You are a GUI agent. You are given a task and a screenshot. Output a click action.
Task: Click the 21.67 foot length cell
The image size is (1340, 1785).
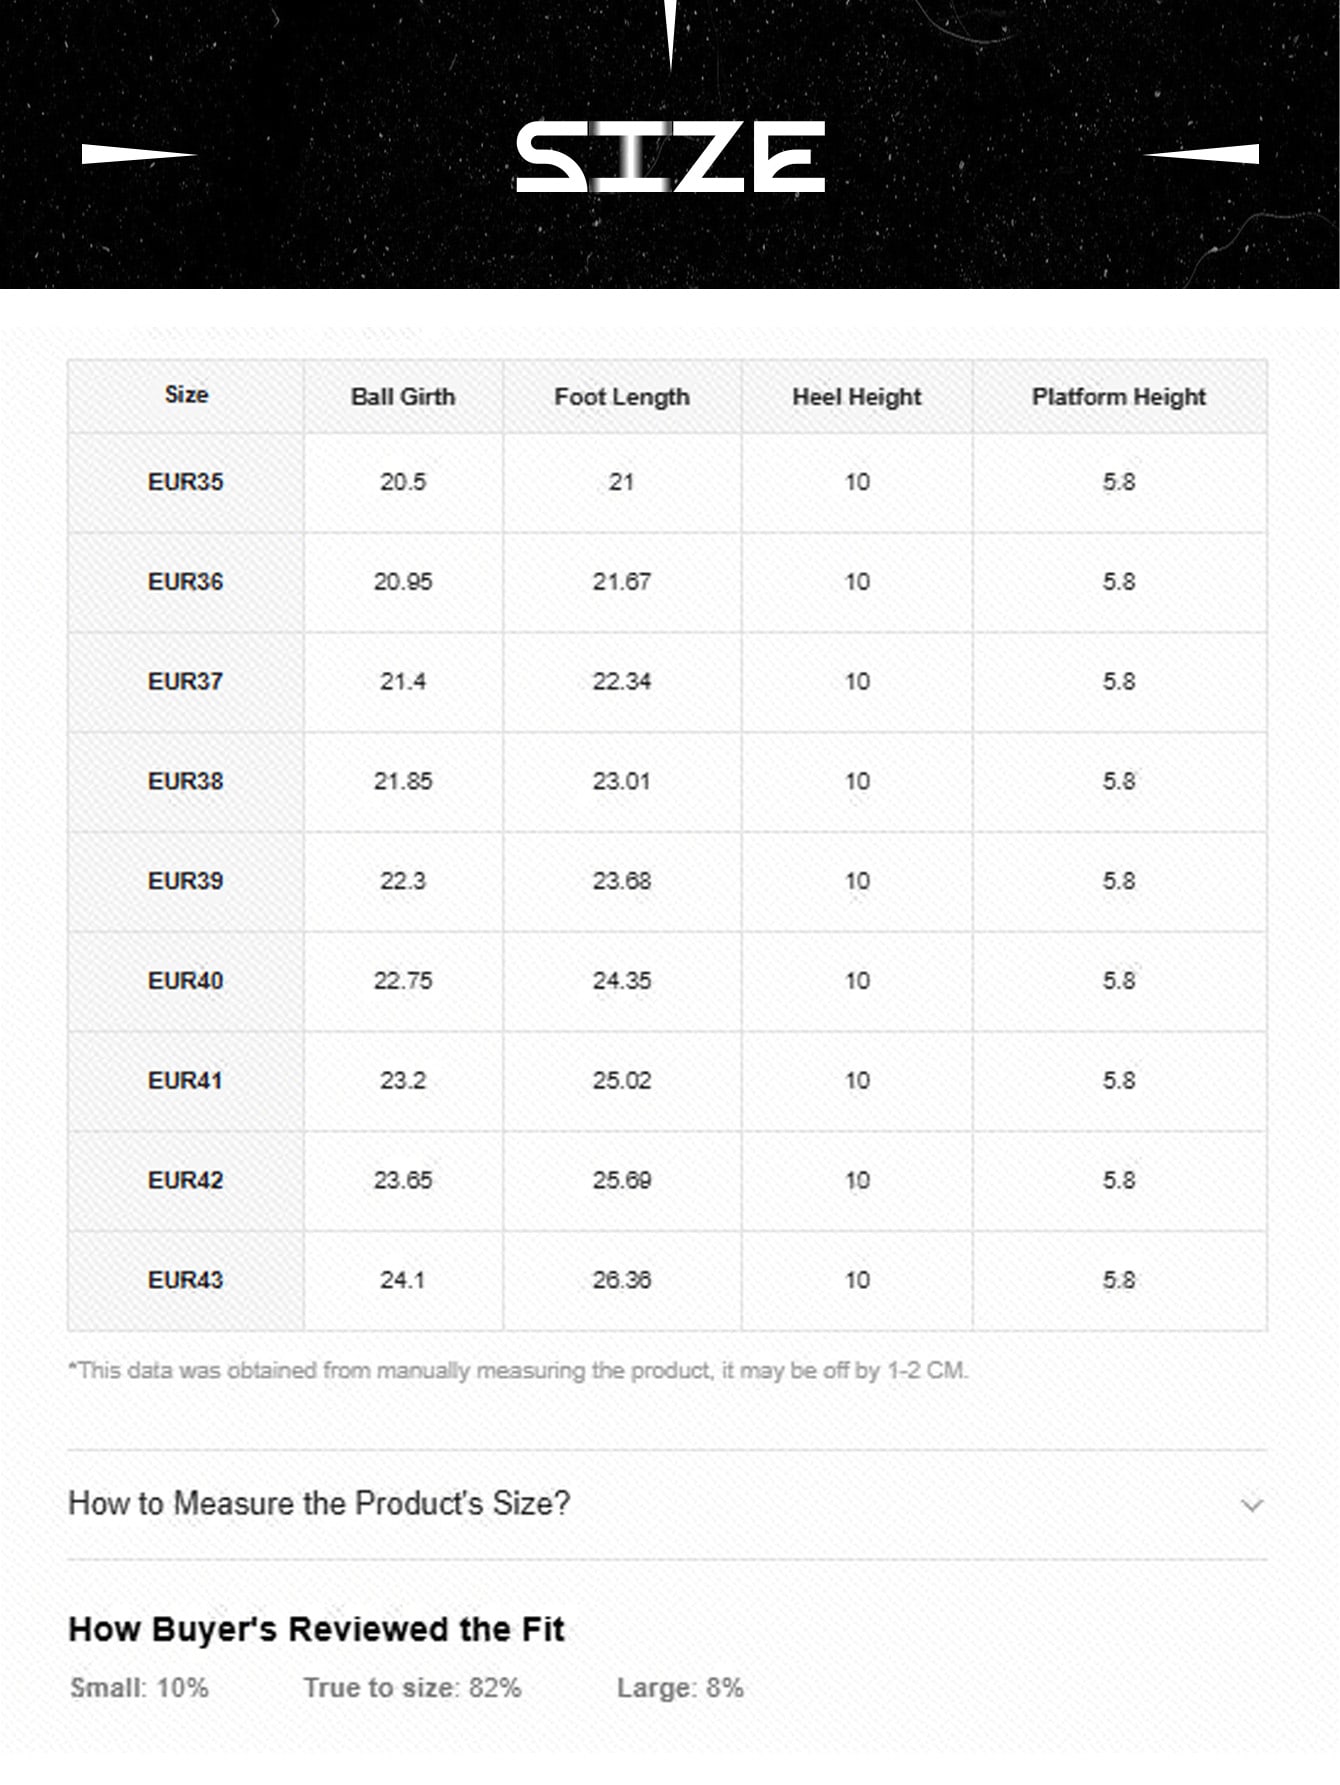coord(622,582)
